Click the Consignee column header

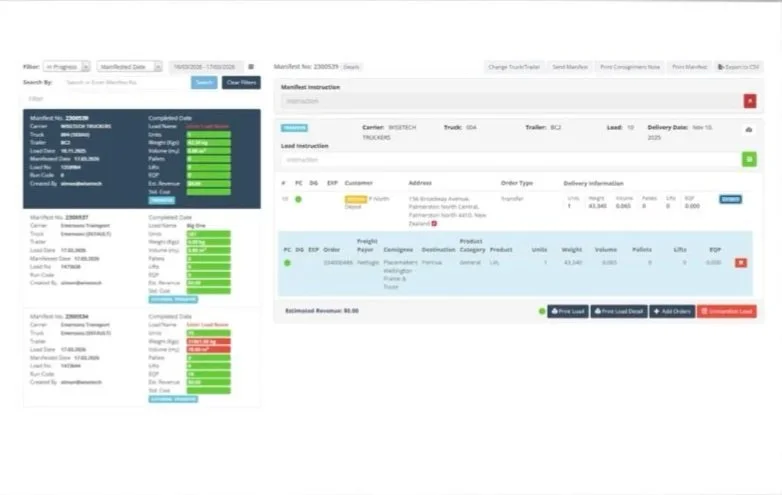coord(398,249)
